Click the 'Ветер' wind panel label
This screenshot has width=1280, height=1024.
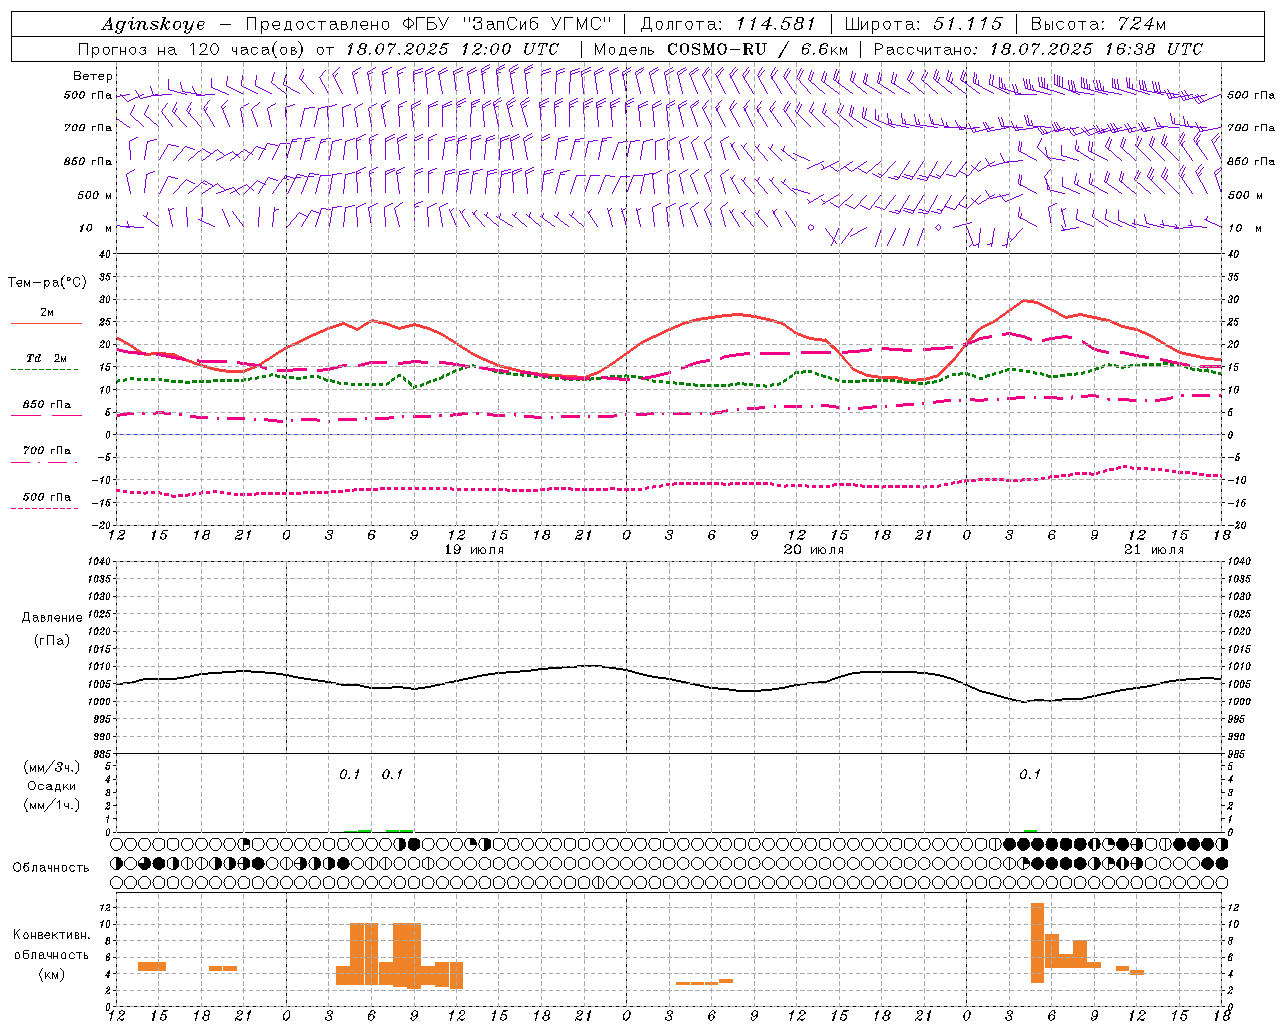tap(93, 76)
